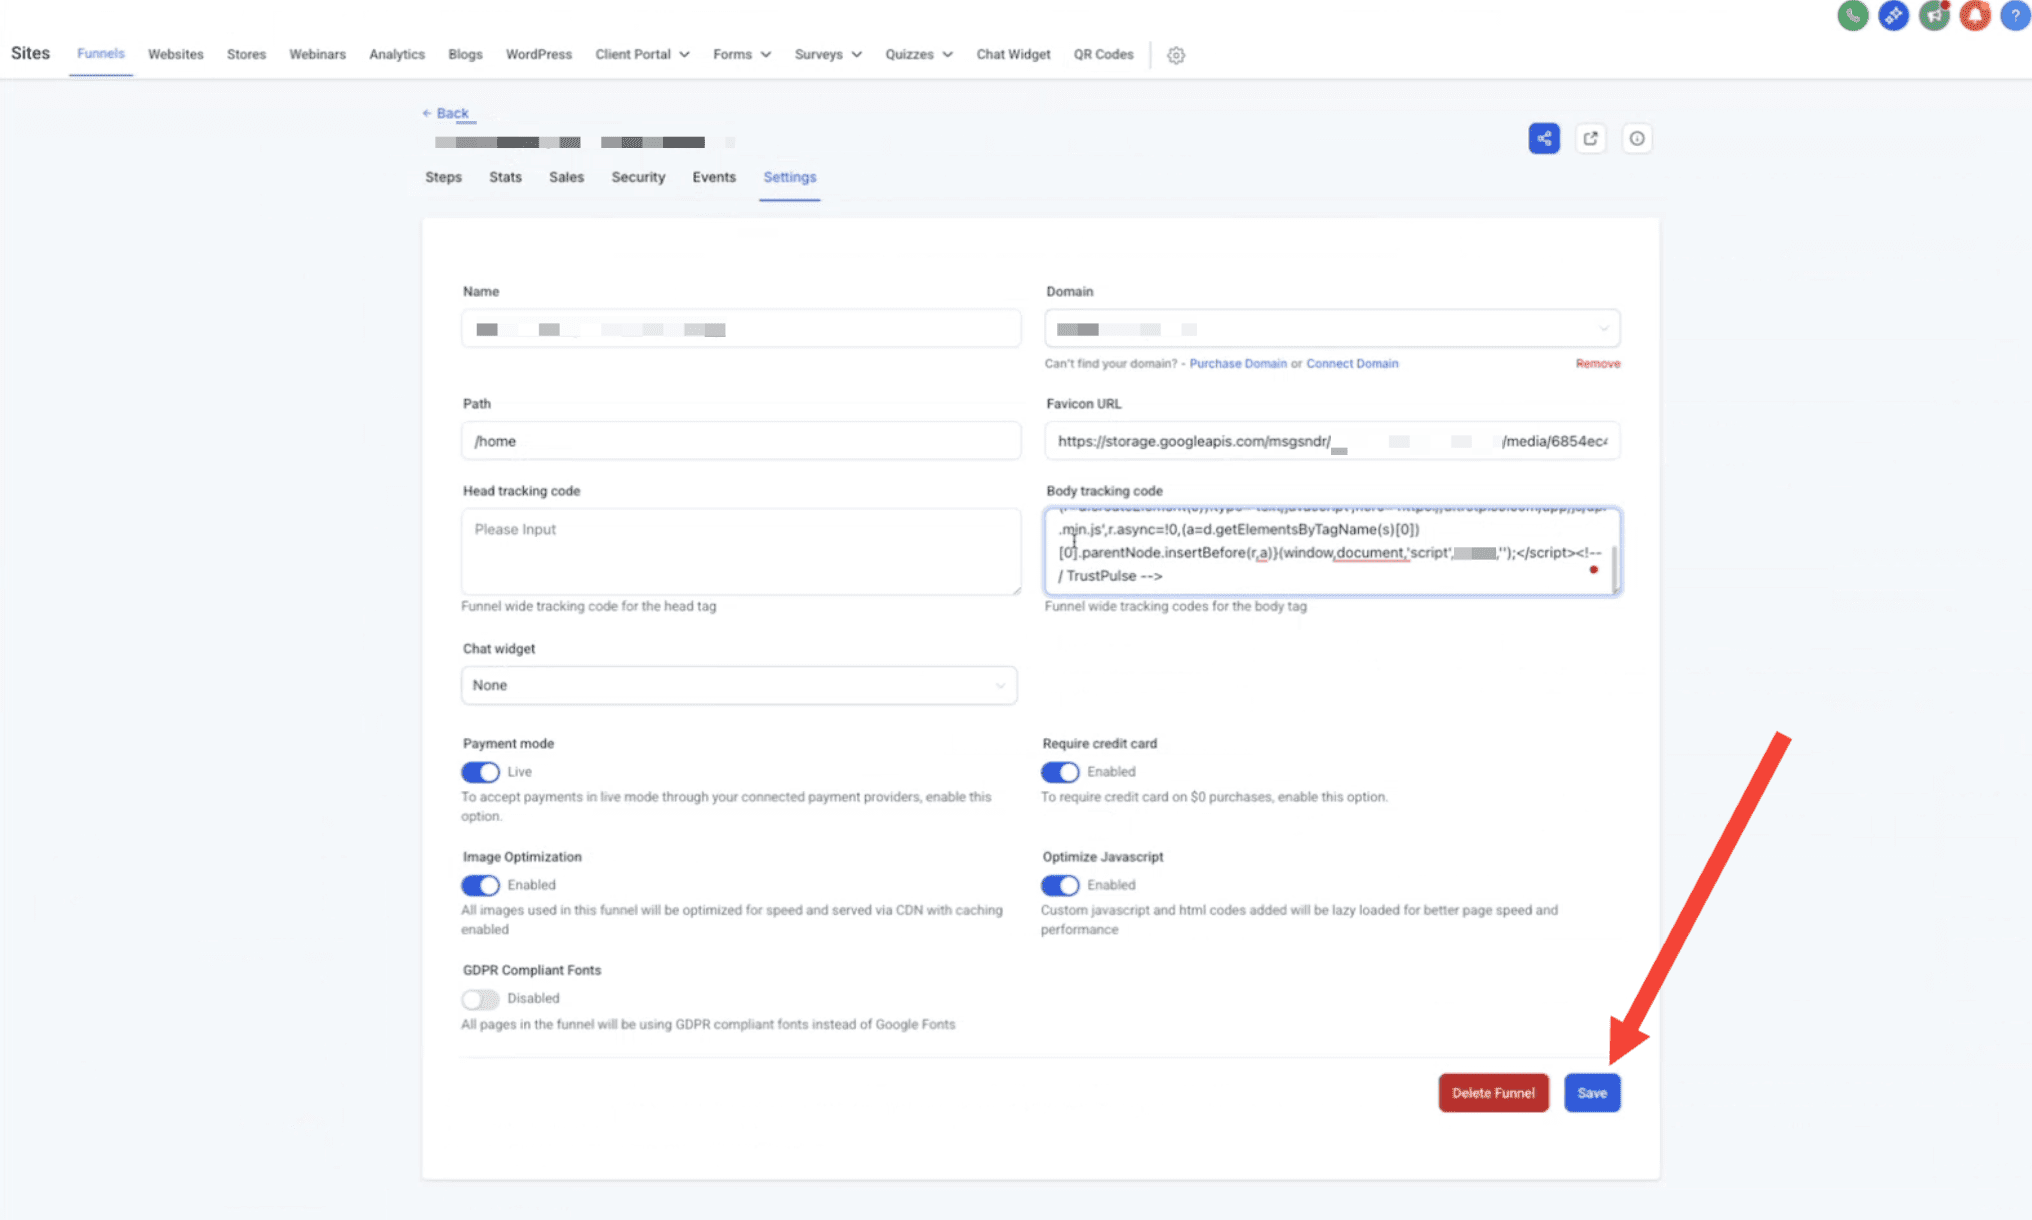2032x1220 pixels.
Task: Open the Stores tab
Action: click(x=246, y=54)
